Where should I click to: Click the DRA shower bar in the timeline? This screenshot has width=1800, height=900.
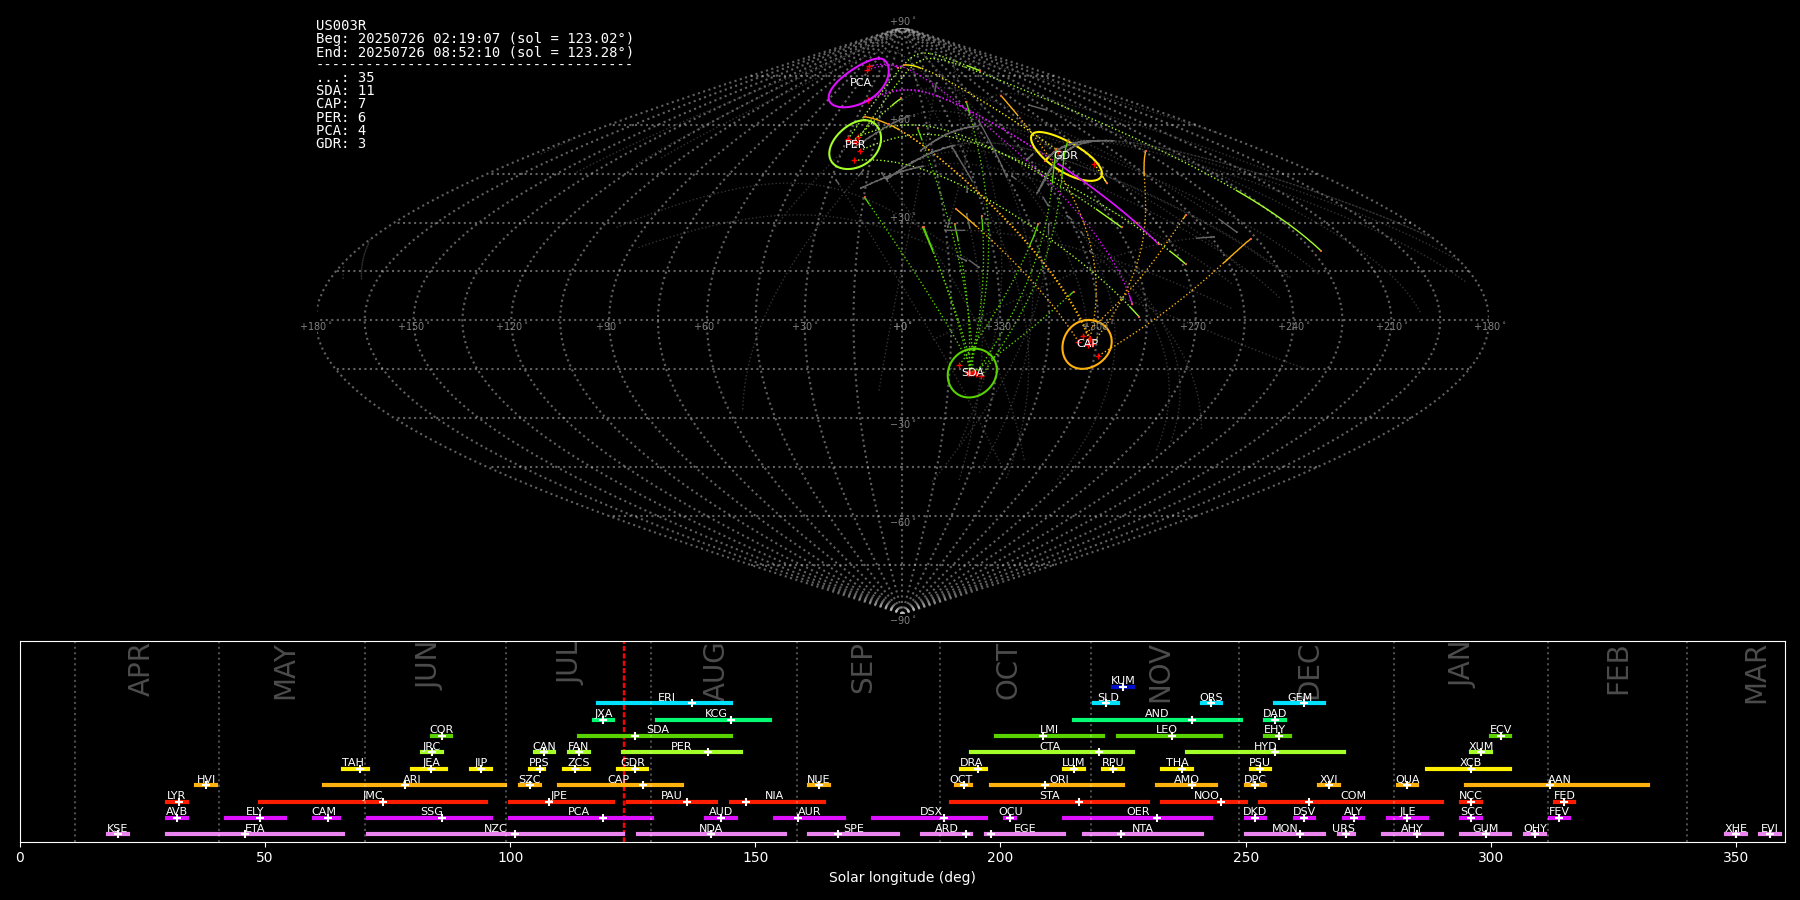pos(973,769)
